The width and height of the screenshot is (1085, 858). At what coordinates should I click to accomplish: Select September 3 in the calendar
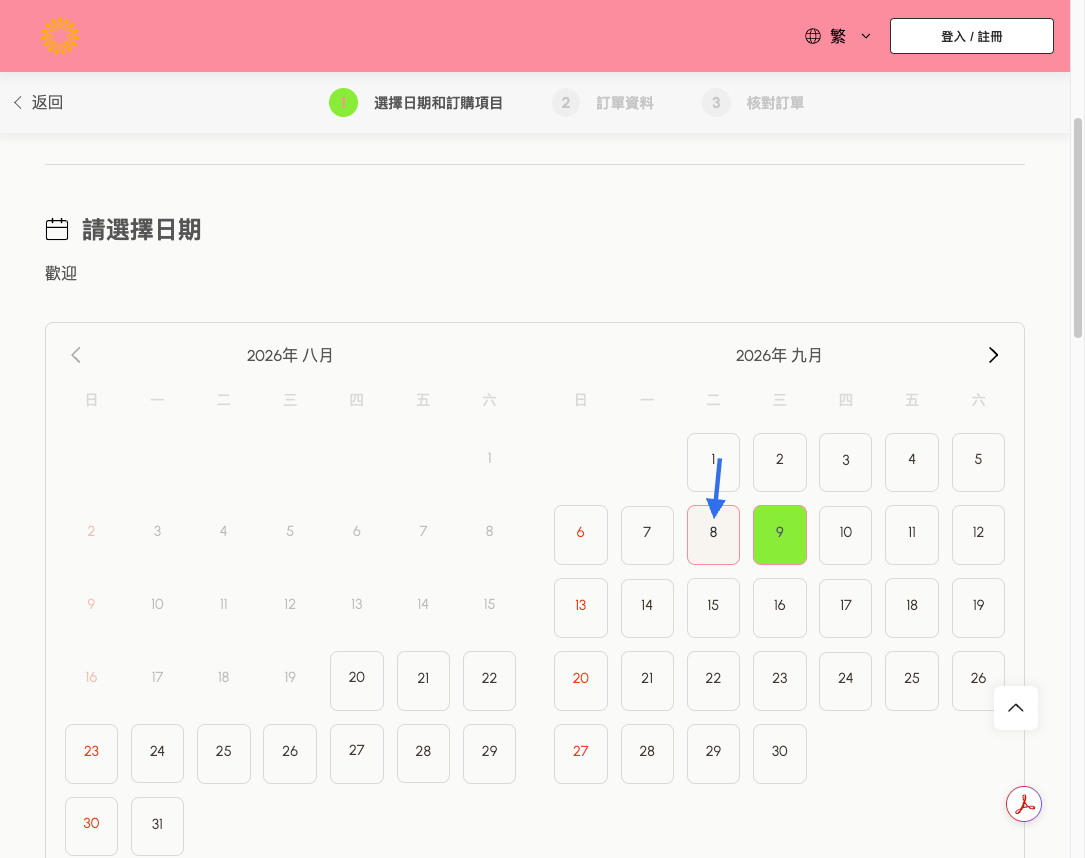[x=846, y=462]
